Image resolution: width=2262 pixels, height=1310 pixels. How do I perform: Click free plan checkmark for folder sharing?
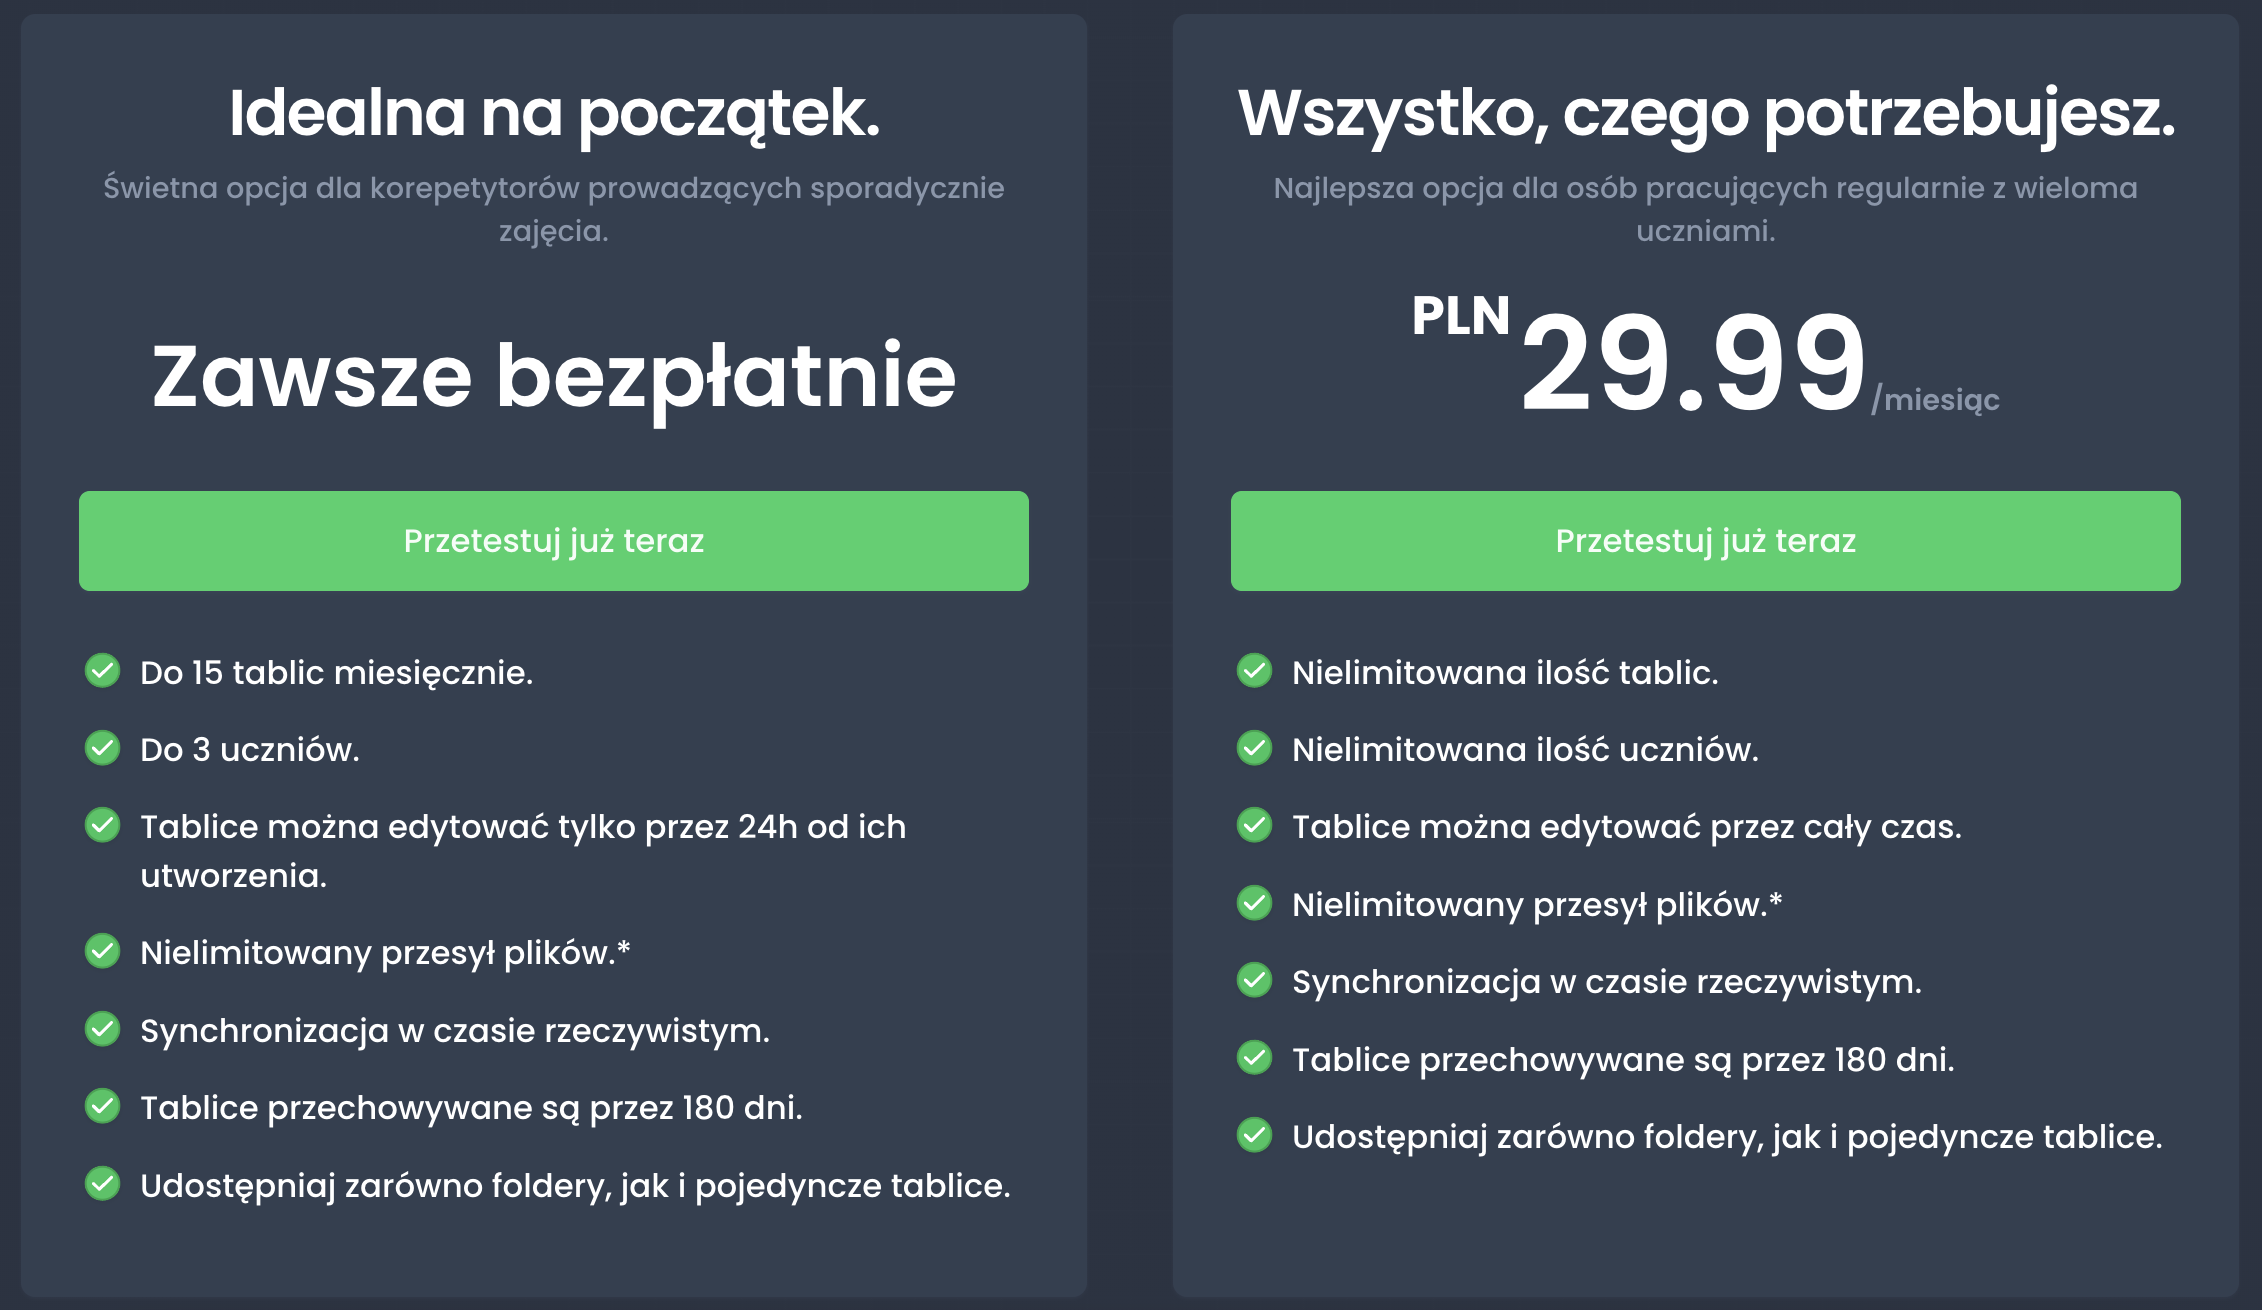103,1183
